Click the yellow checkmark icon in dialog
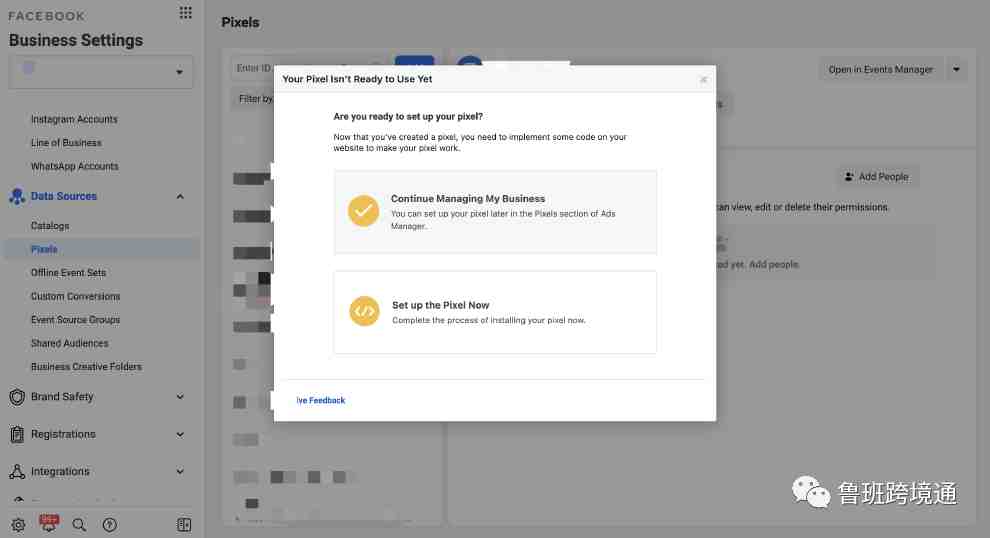The width and height of the screenshot is (990, 538). pos(364,211)
